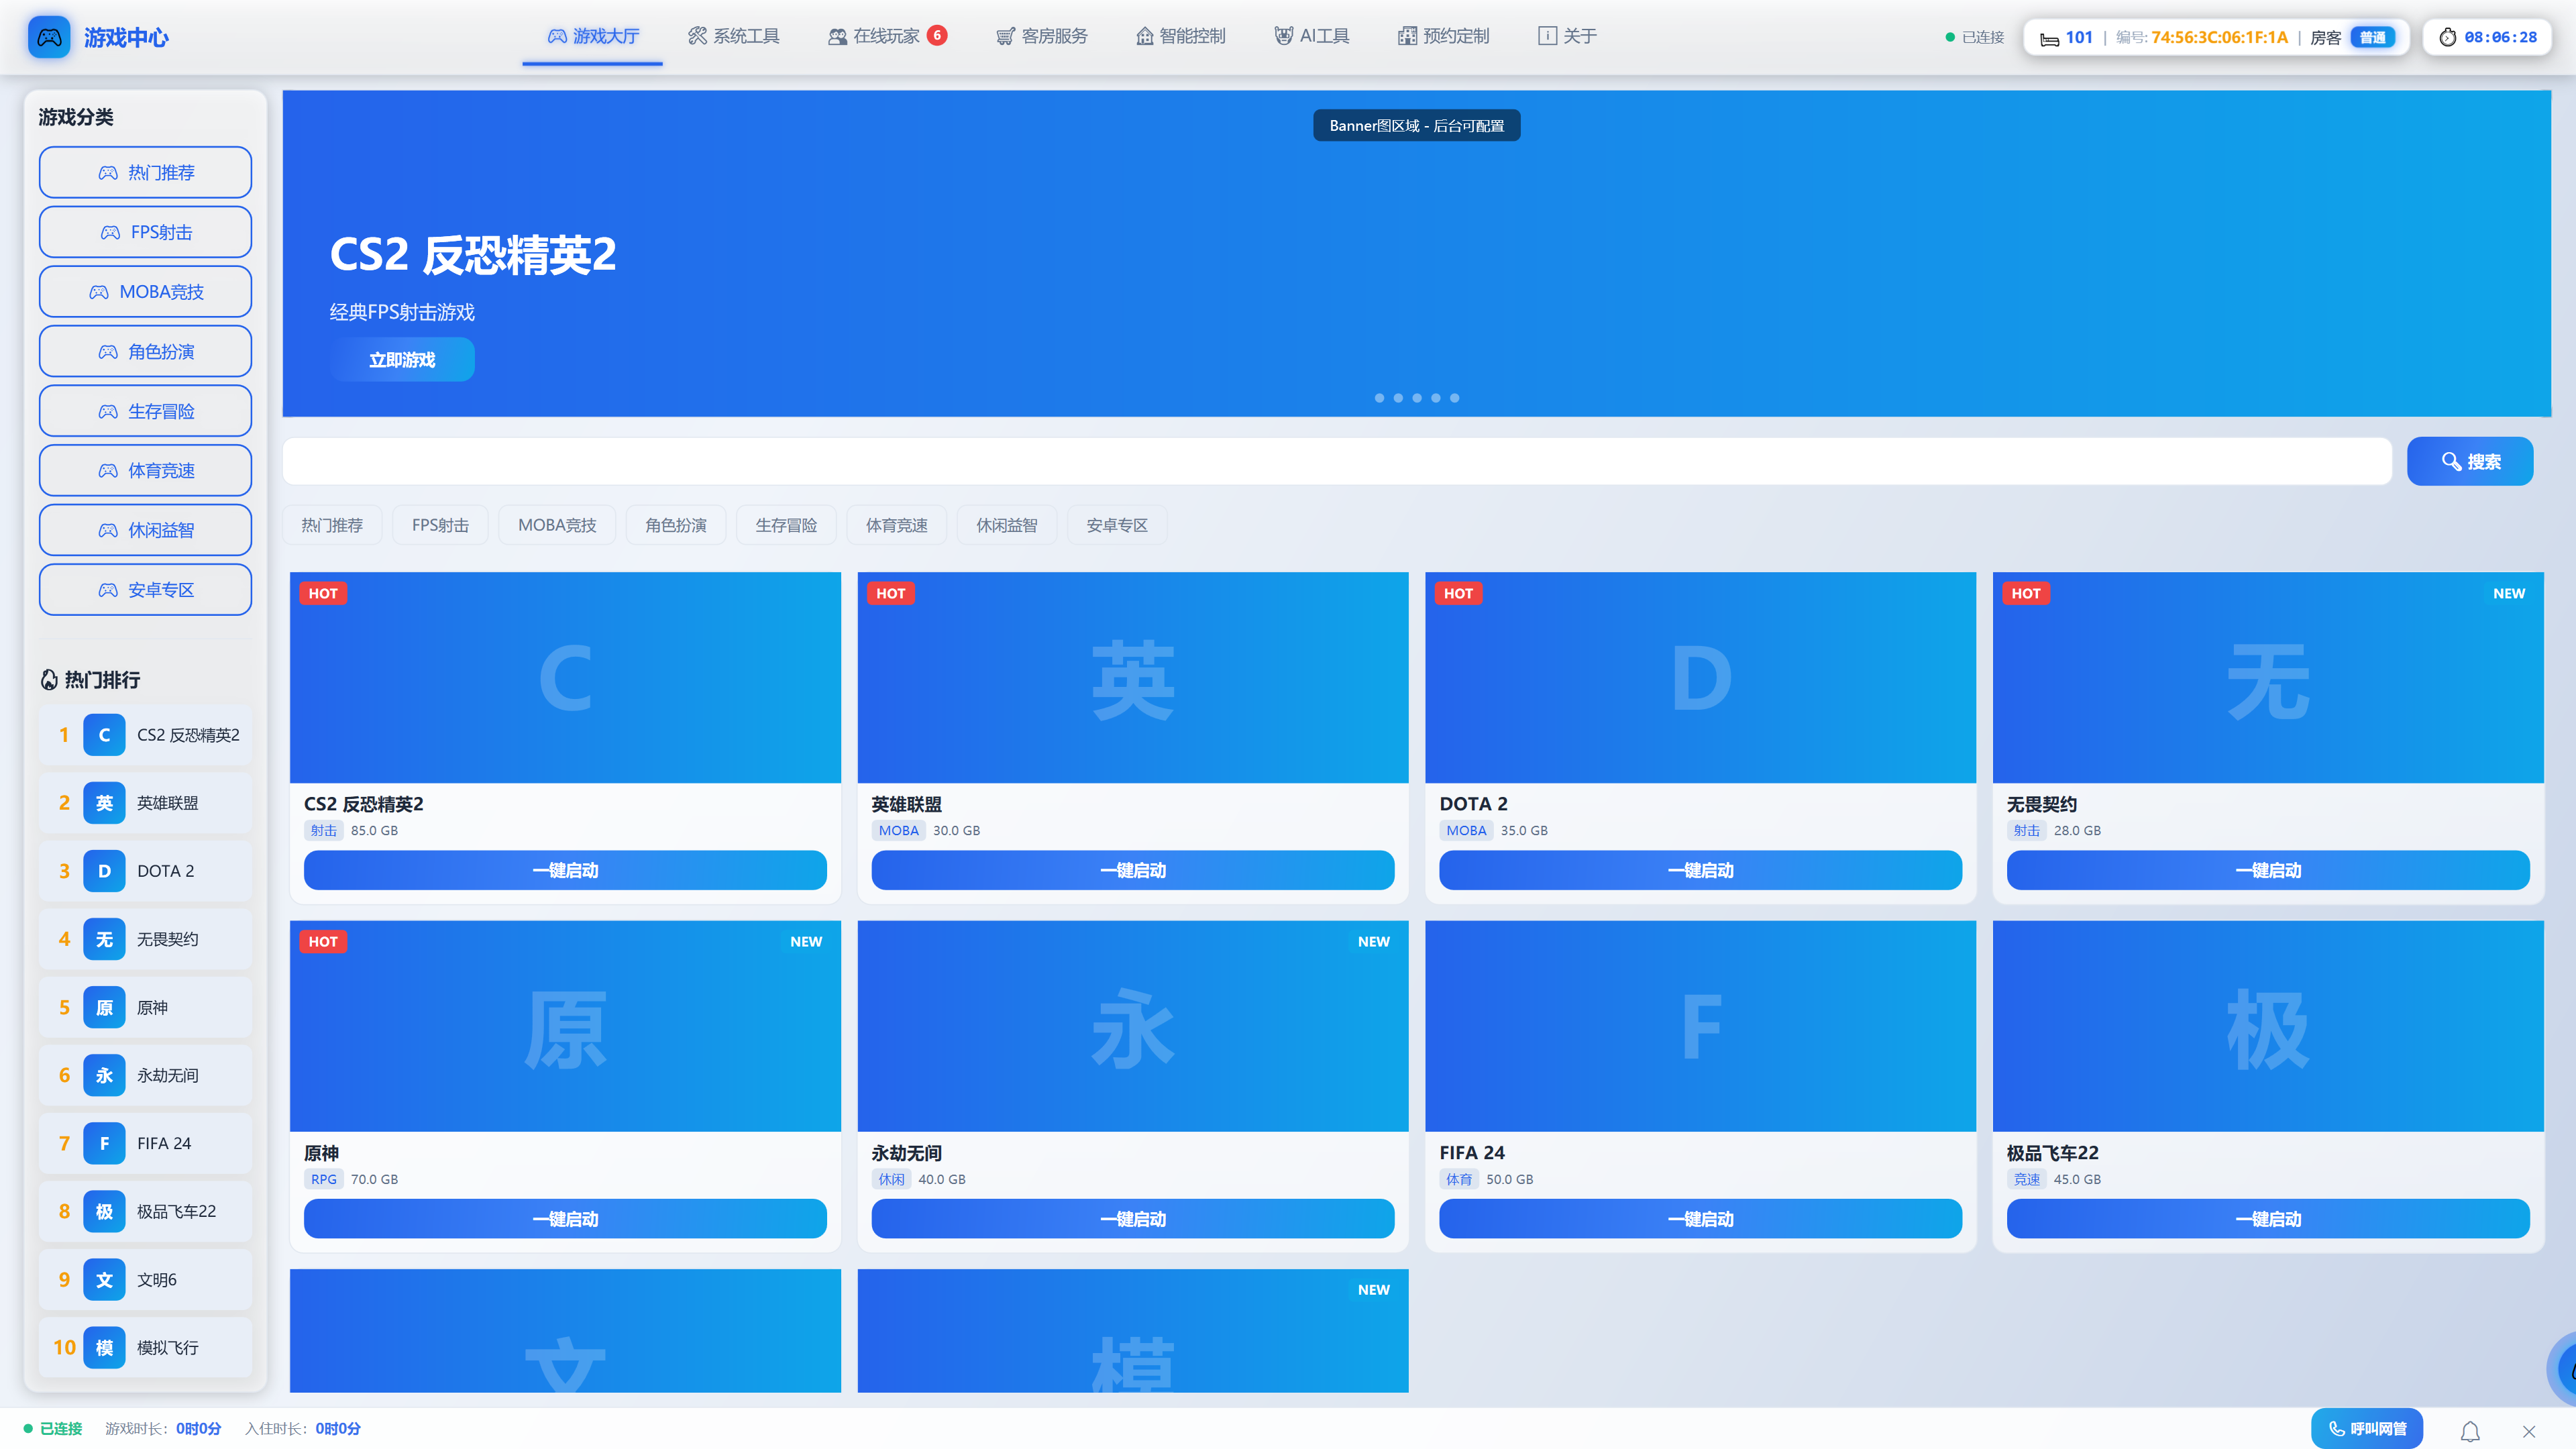
Task: Open the 客房服务 tab
Action: [1041, 36]
